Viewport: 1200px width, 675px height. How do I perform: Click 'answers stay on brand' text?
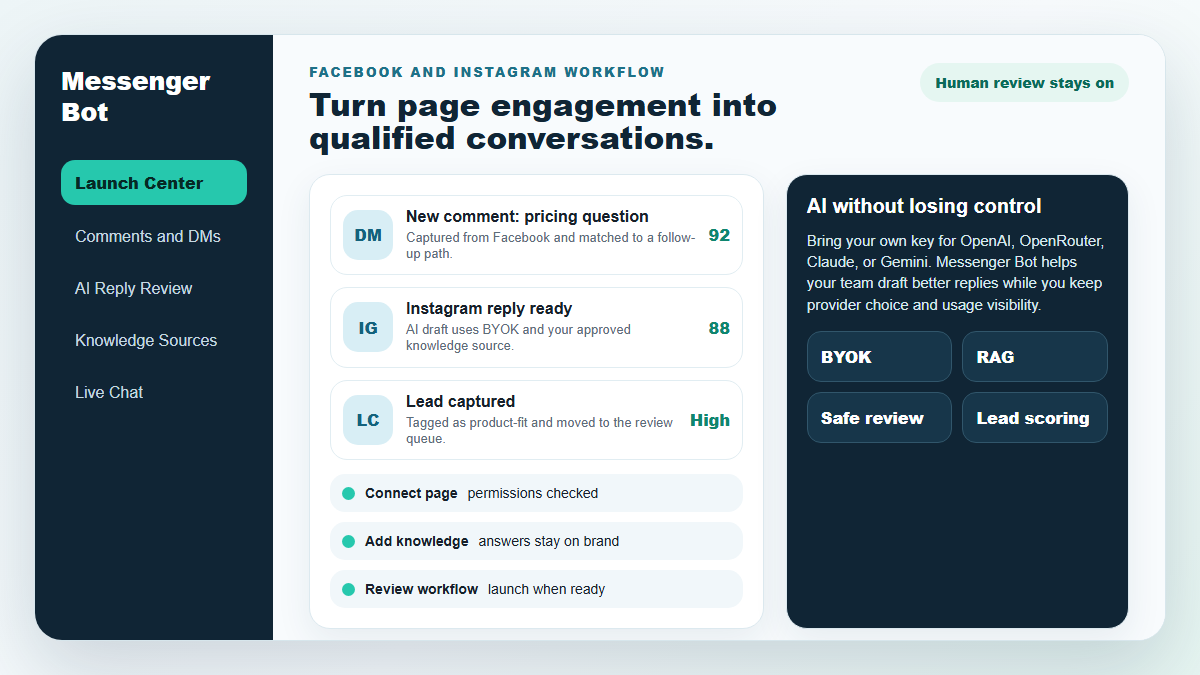(549, 541)
